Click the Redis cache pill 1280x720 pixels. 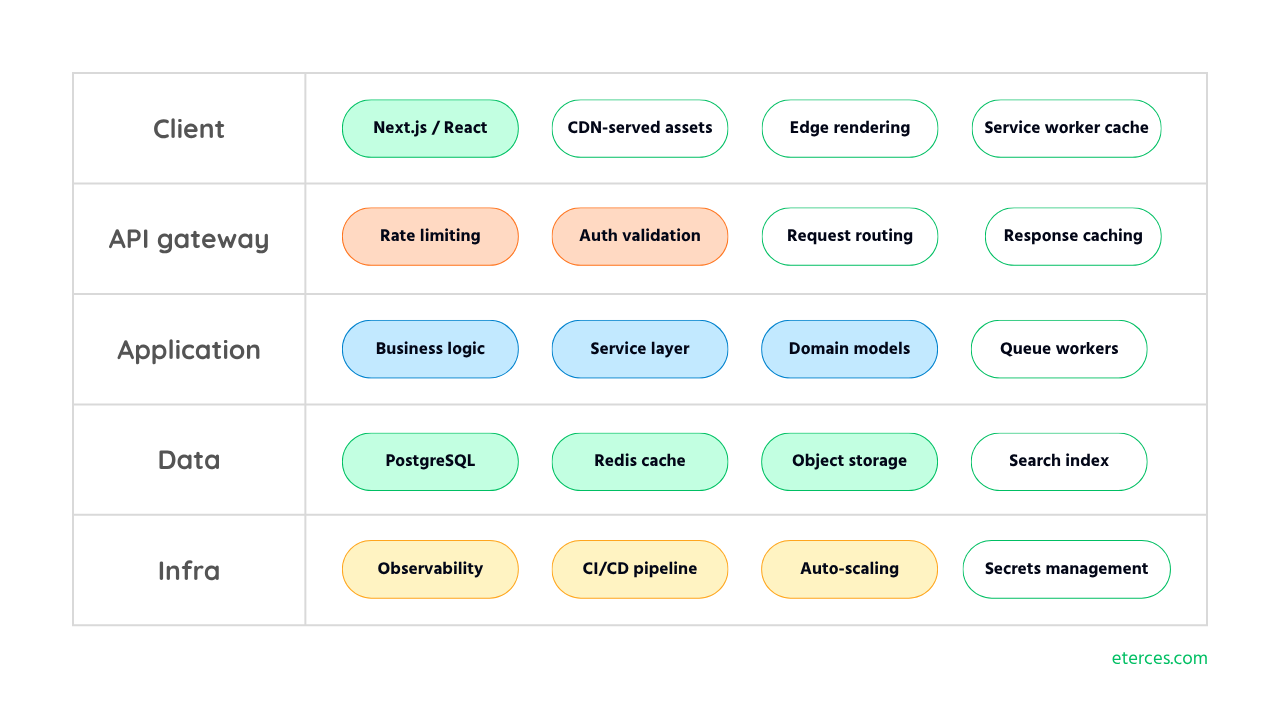coord(640,461)
